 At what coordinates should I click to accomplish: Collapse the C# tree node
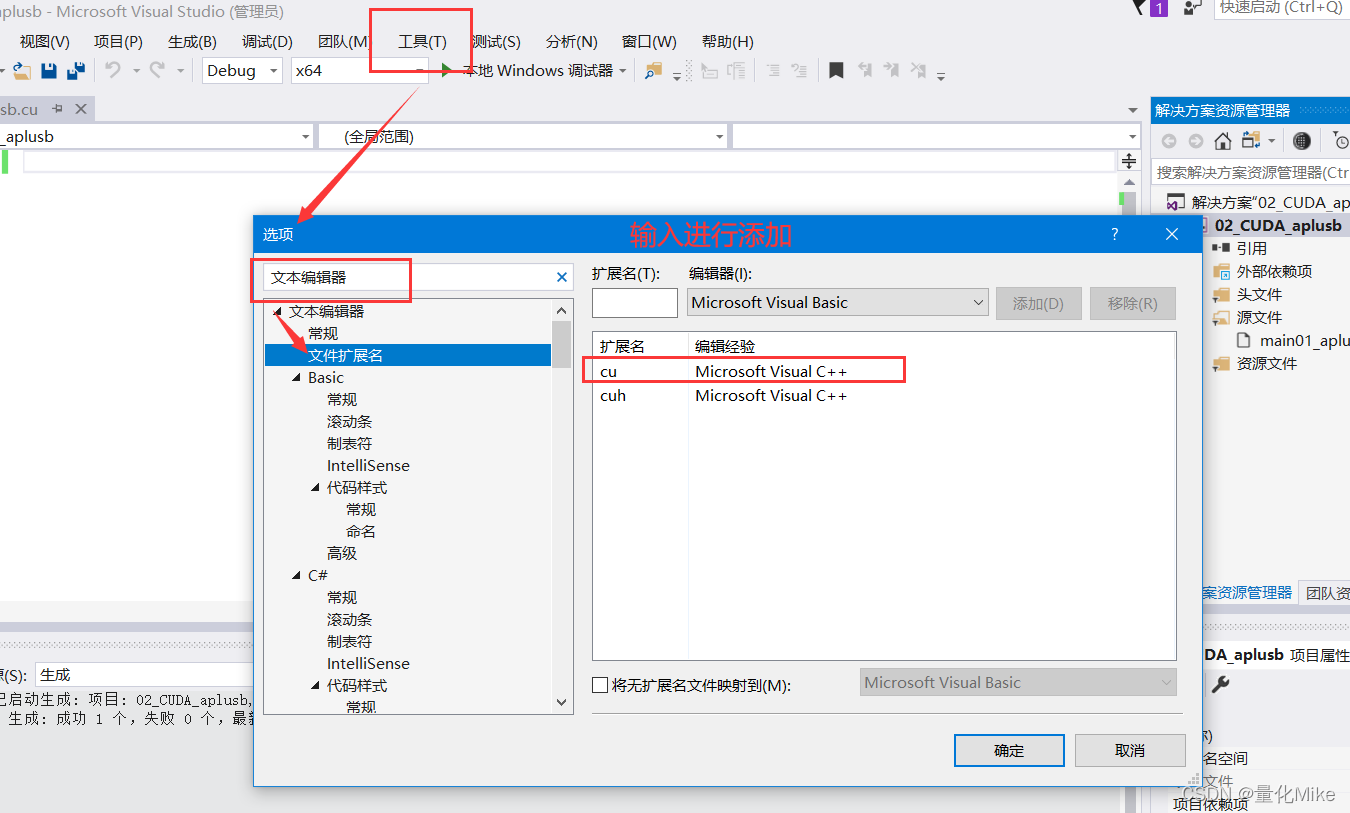pos(296,576)
